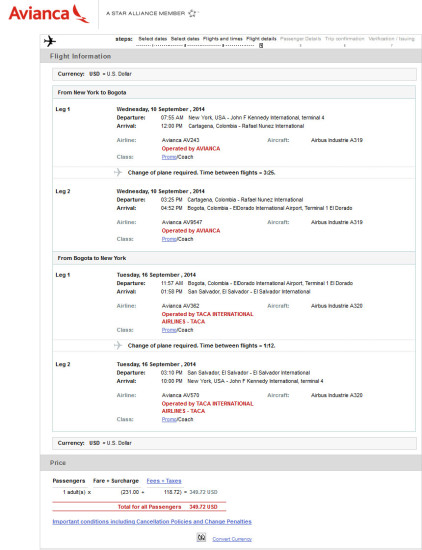
Task: Click 'Operated by TACA INTERNATIONAL' under AV382
Action: coord(207,314)
